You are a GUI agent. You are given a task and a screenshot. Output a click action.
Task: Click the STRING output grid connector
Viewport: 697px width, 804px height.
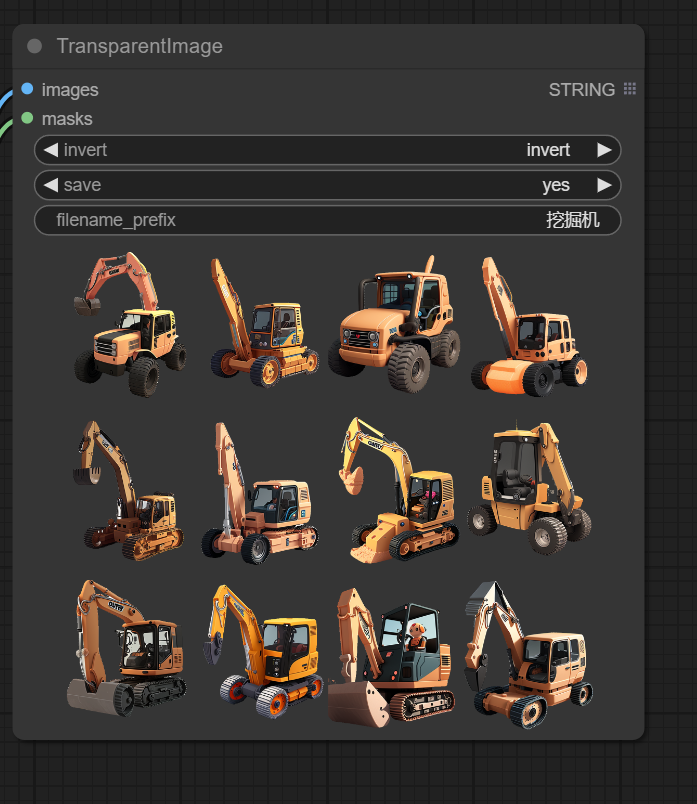click(x=630, y=89)
